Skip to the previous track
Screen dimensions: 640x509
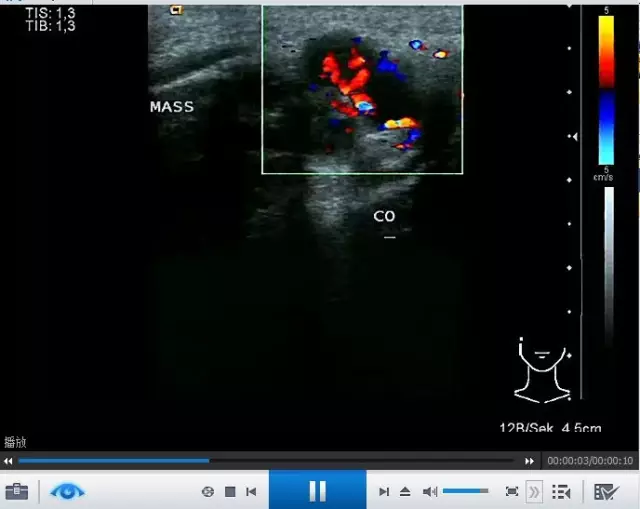point(251,491)
